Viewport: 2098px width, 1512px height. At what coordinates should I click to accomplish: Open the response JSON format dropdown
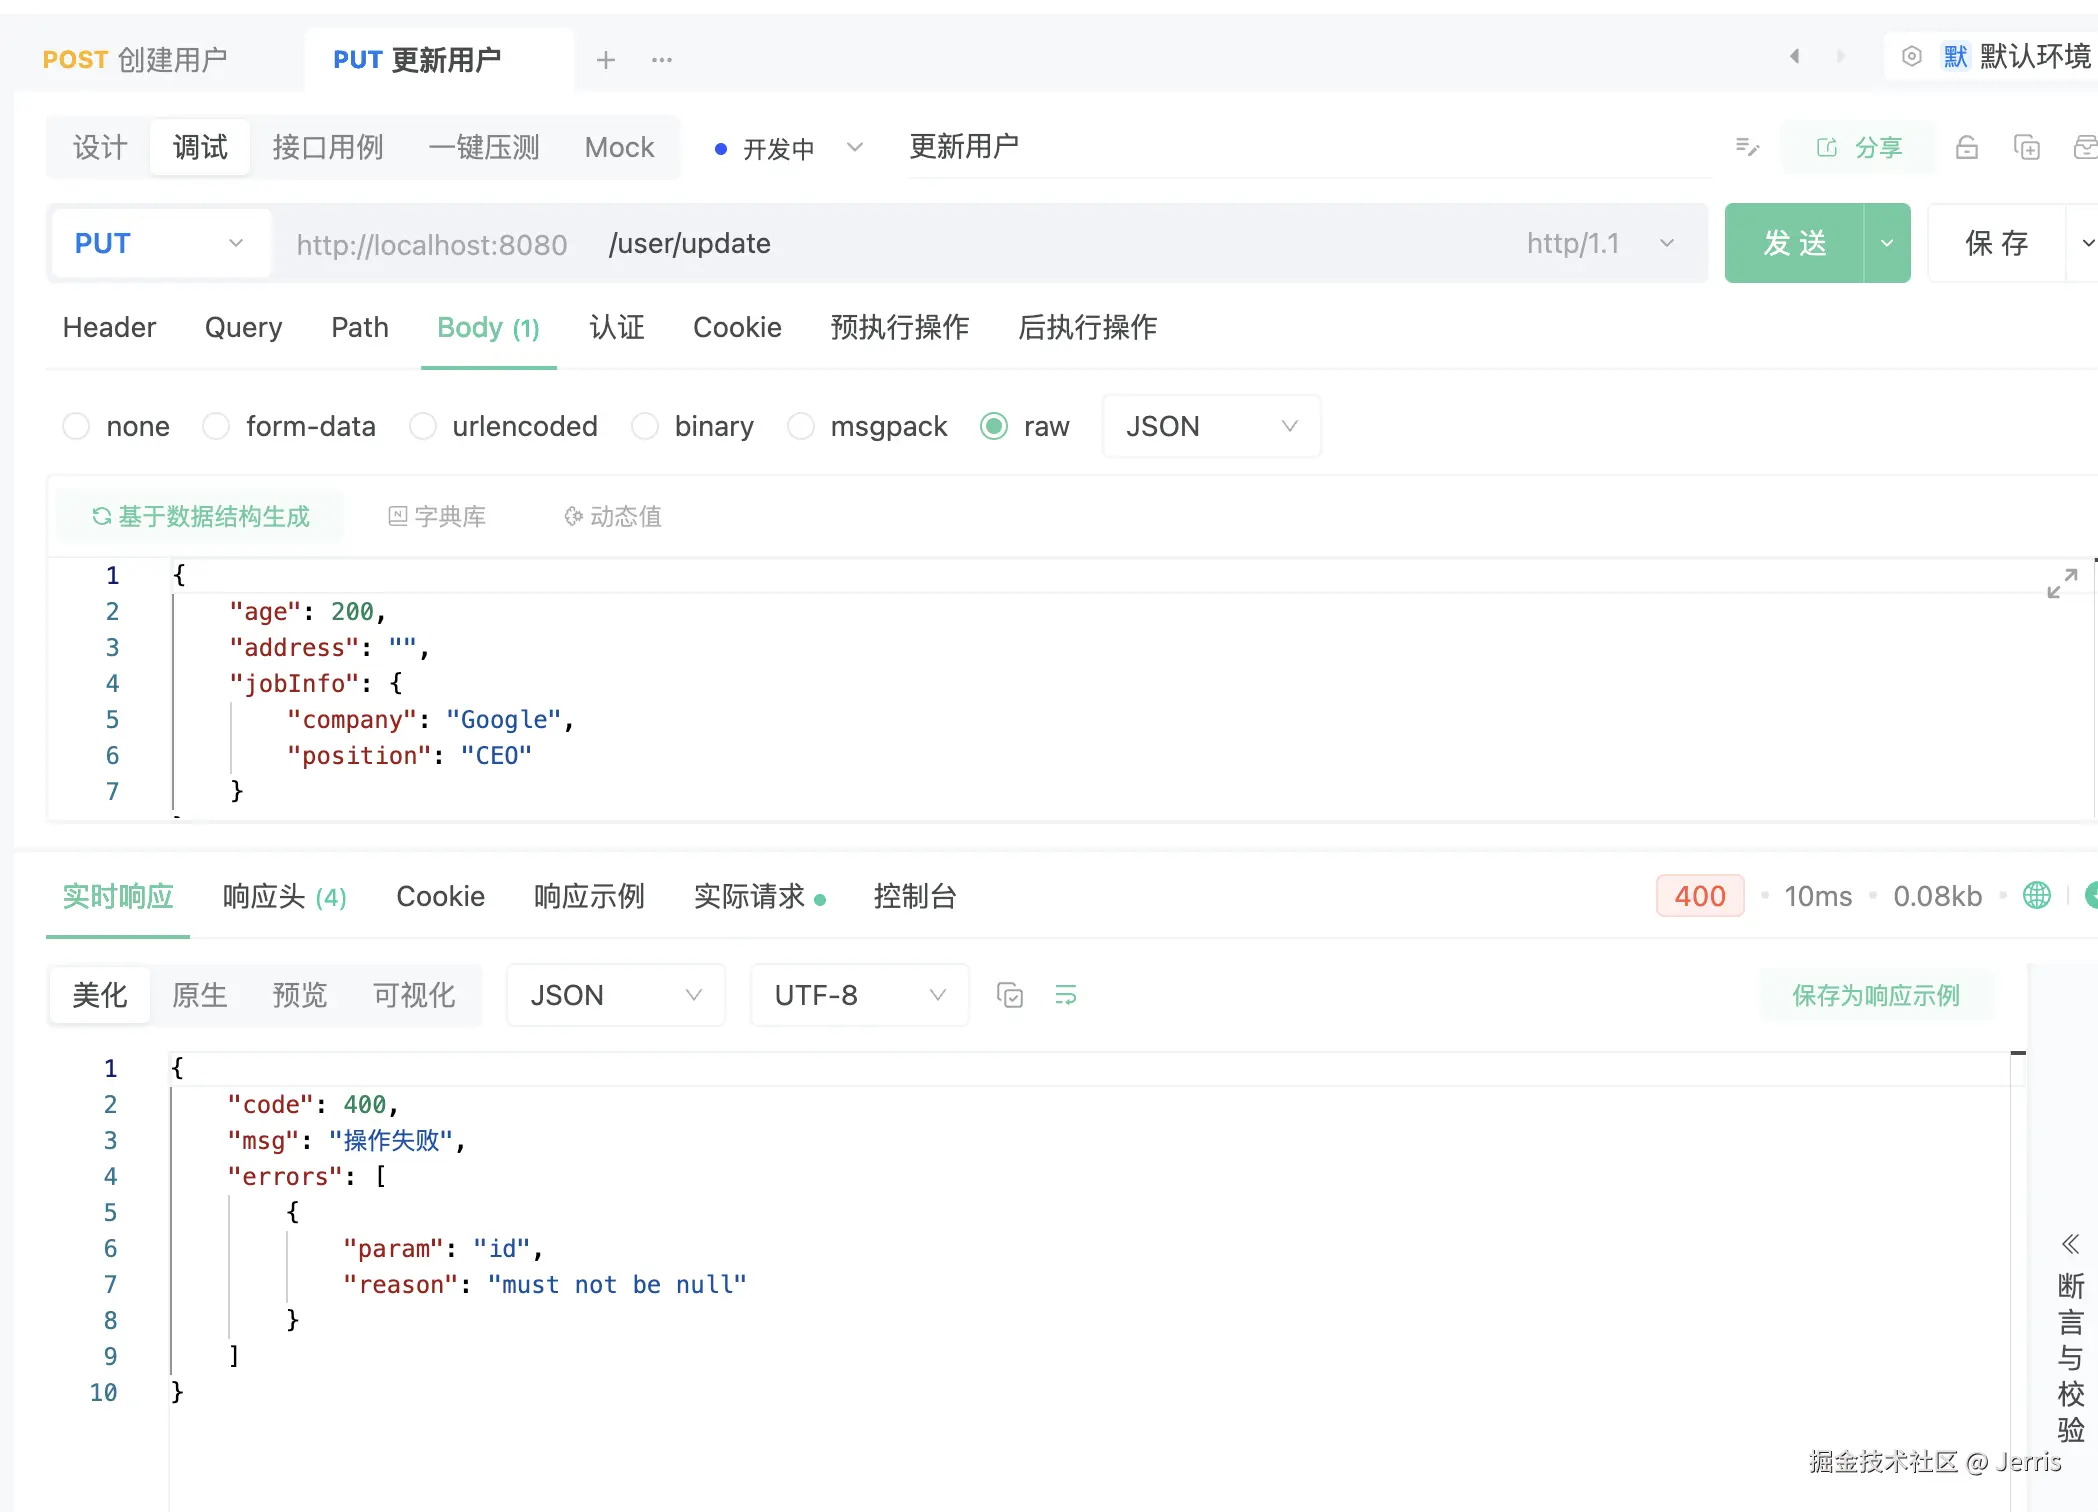tap(615, 995)
